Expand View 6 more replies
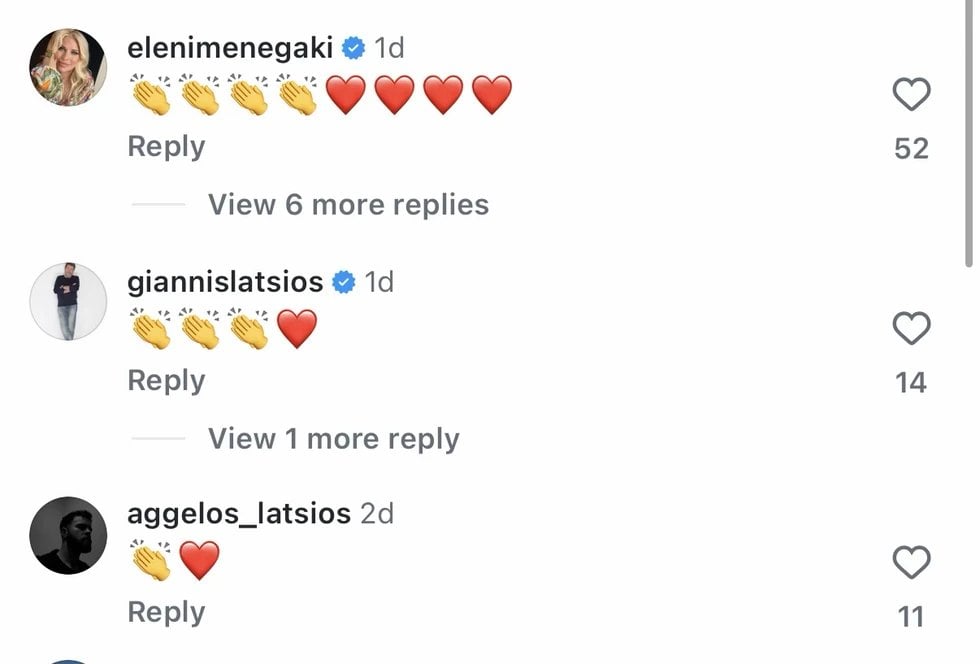The height and width of the screenshot is (664, 980). [348, 204]
